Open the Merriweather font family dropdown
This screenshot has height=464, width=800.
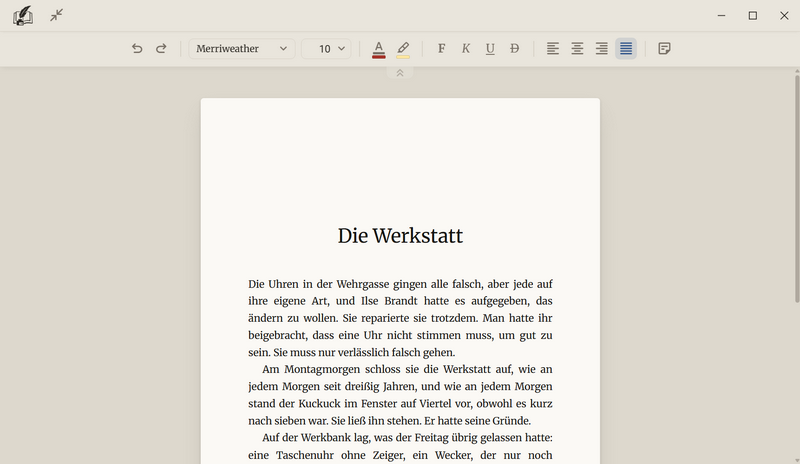click(242, 49)
